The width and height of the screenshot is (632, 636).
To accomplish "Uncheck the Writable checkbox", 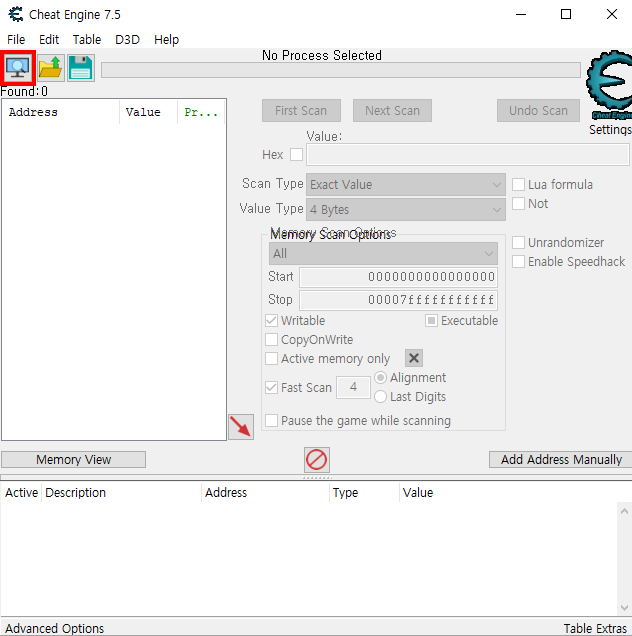I will pyautogui.click(x=271, y=321).
